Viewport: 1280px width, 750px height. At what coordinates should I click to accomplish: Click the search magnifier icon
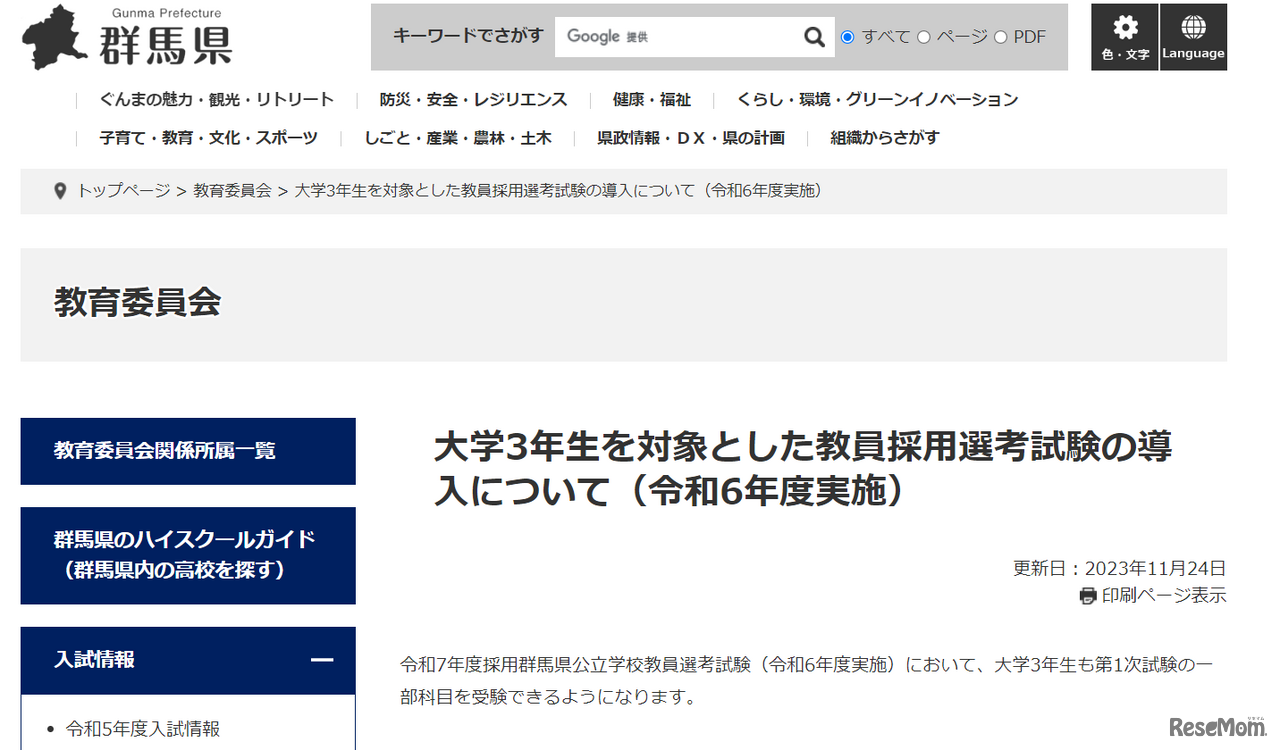tap(814, 36)
